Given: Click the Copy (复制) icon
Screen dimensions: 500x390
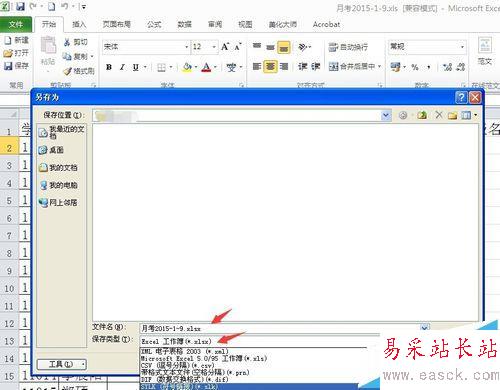Looking at the screenshot, I should (67, 56).
